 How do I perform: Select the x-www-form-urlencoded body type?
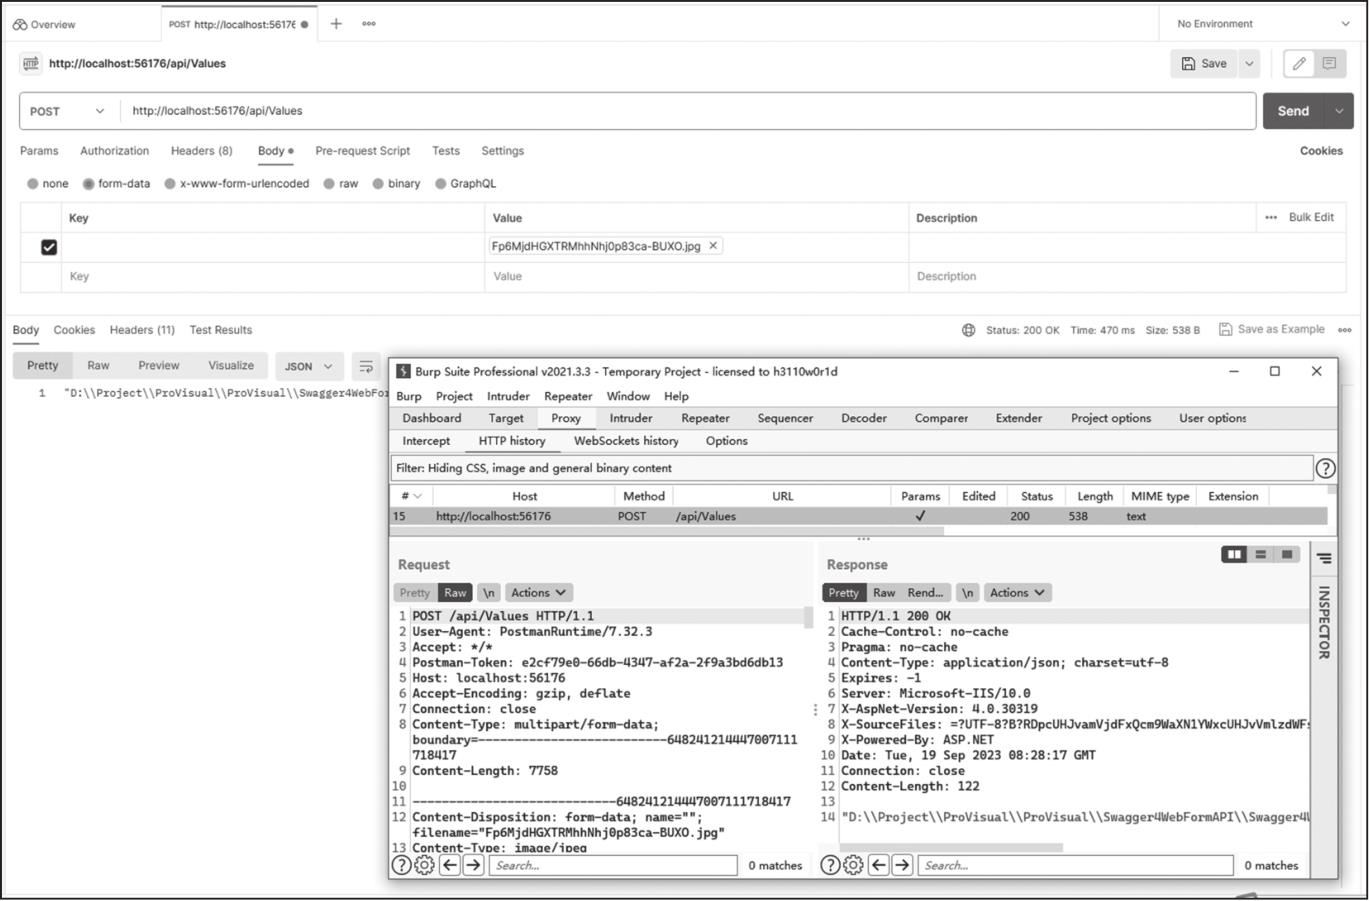pyautogui.click(x=170, y=184)
